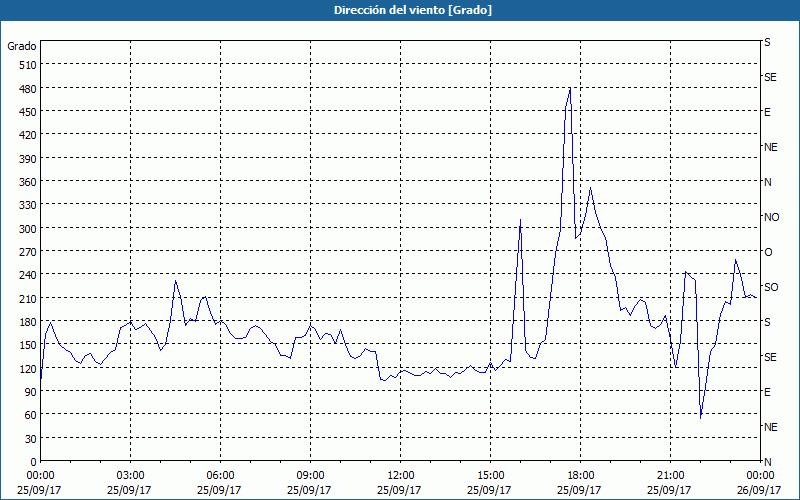
Task: Select the 390 value on the y-axis
Action: pyautogui.click(x=28, y=158)
